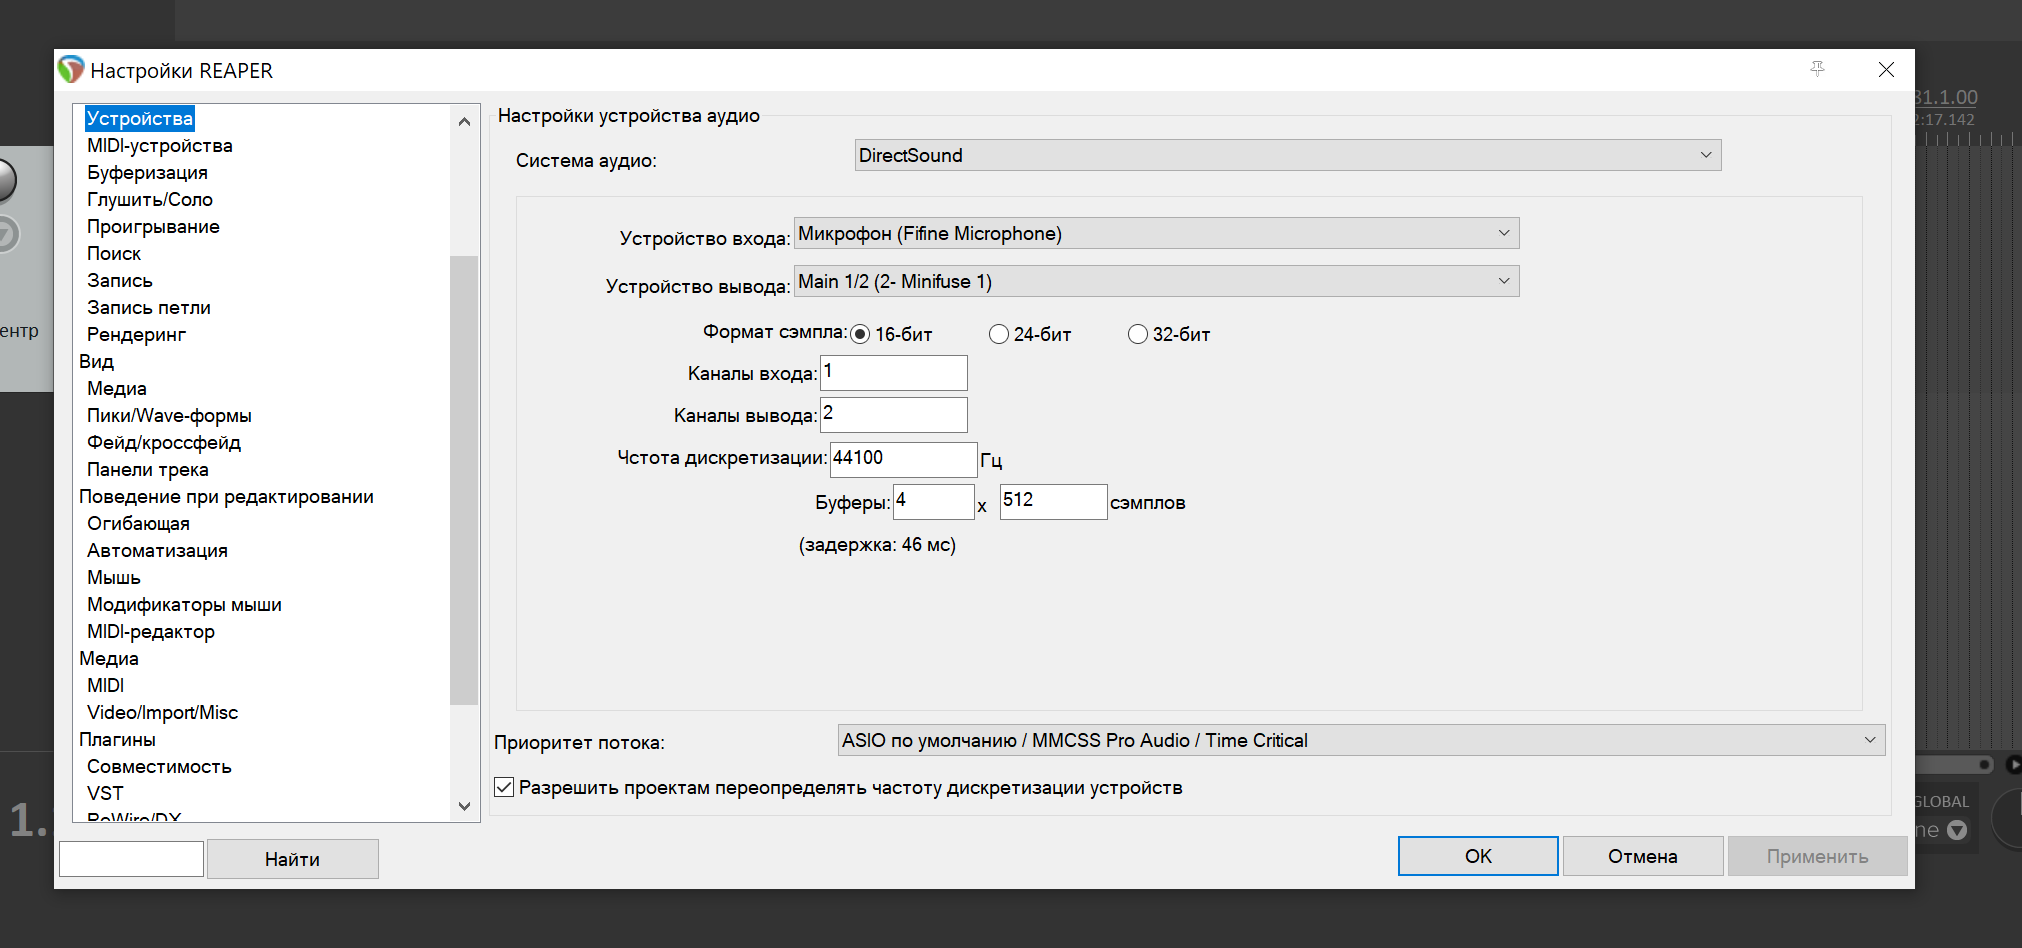
Task: Click the Каналы входа field
Action: (894, 373)
